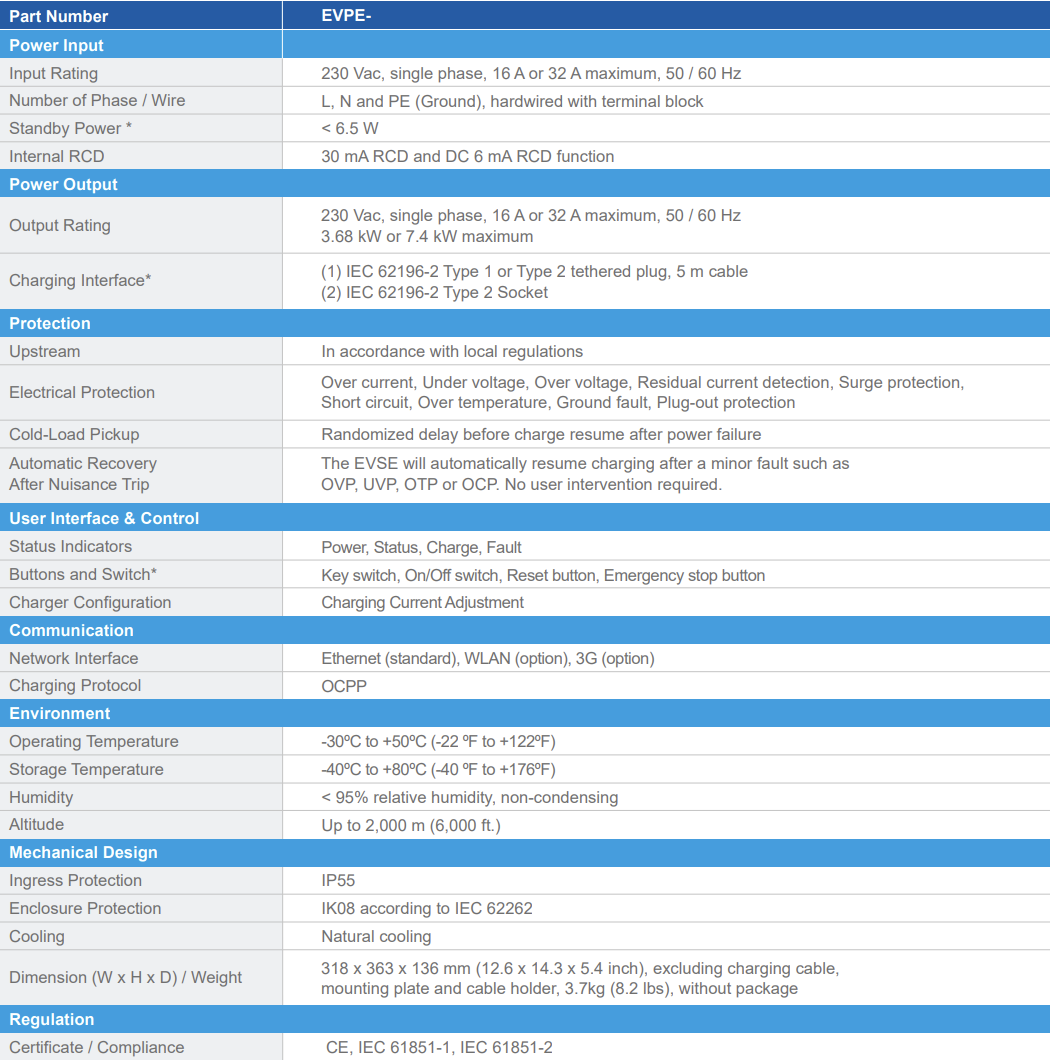Select the Internal RCD row label
Screen dimensions: 1050x1060
pyautogui.click(x=57, y=156)
